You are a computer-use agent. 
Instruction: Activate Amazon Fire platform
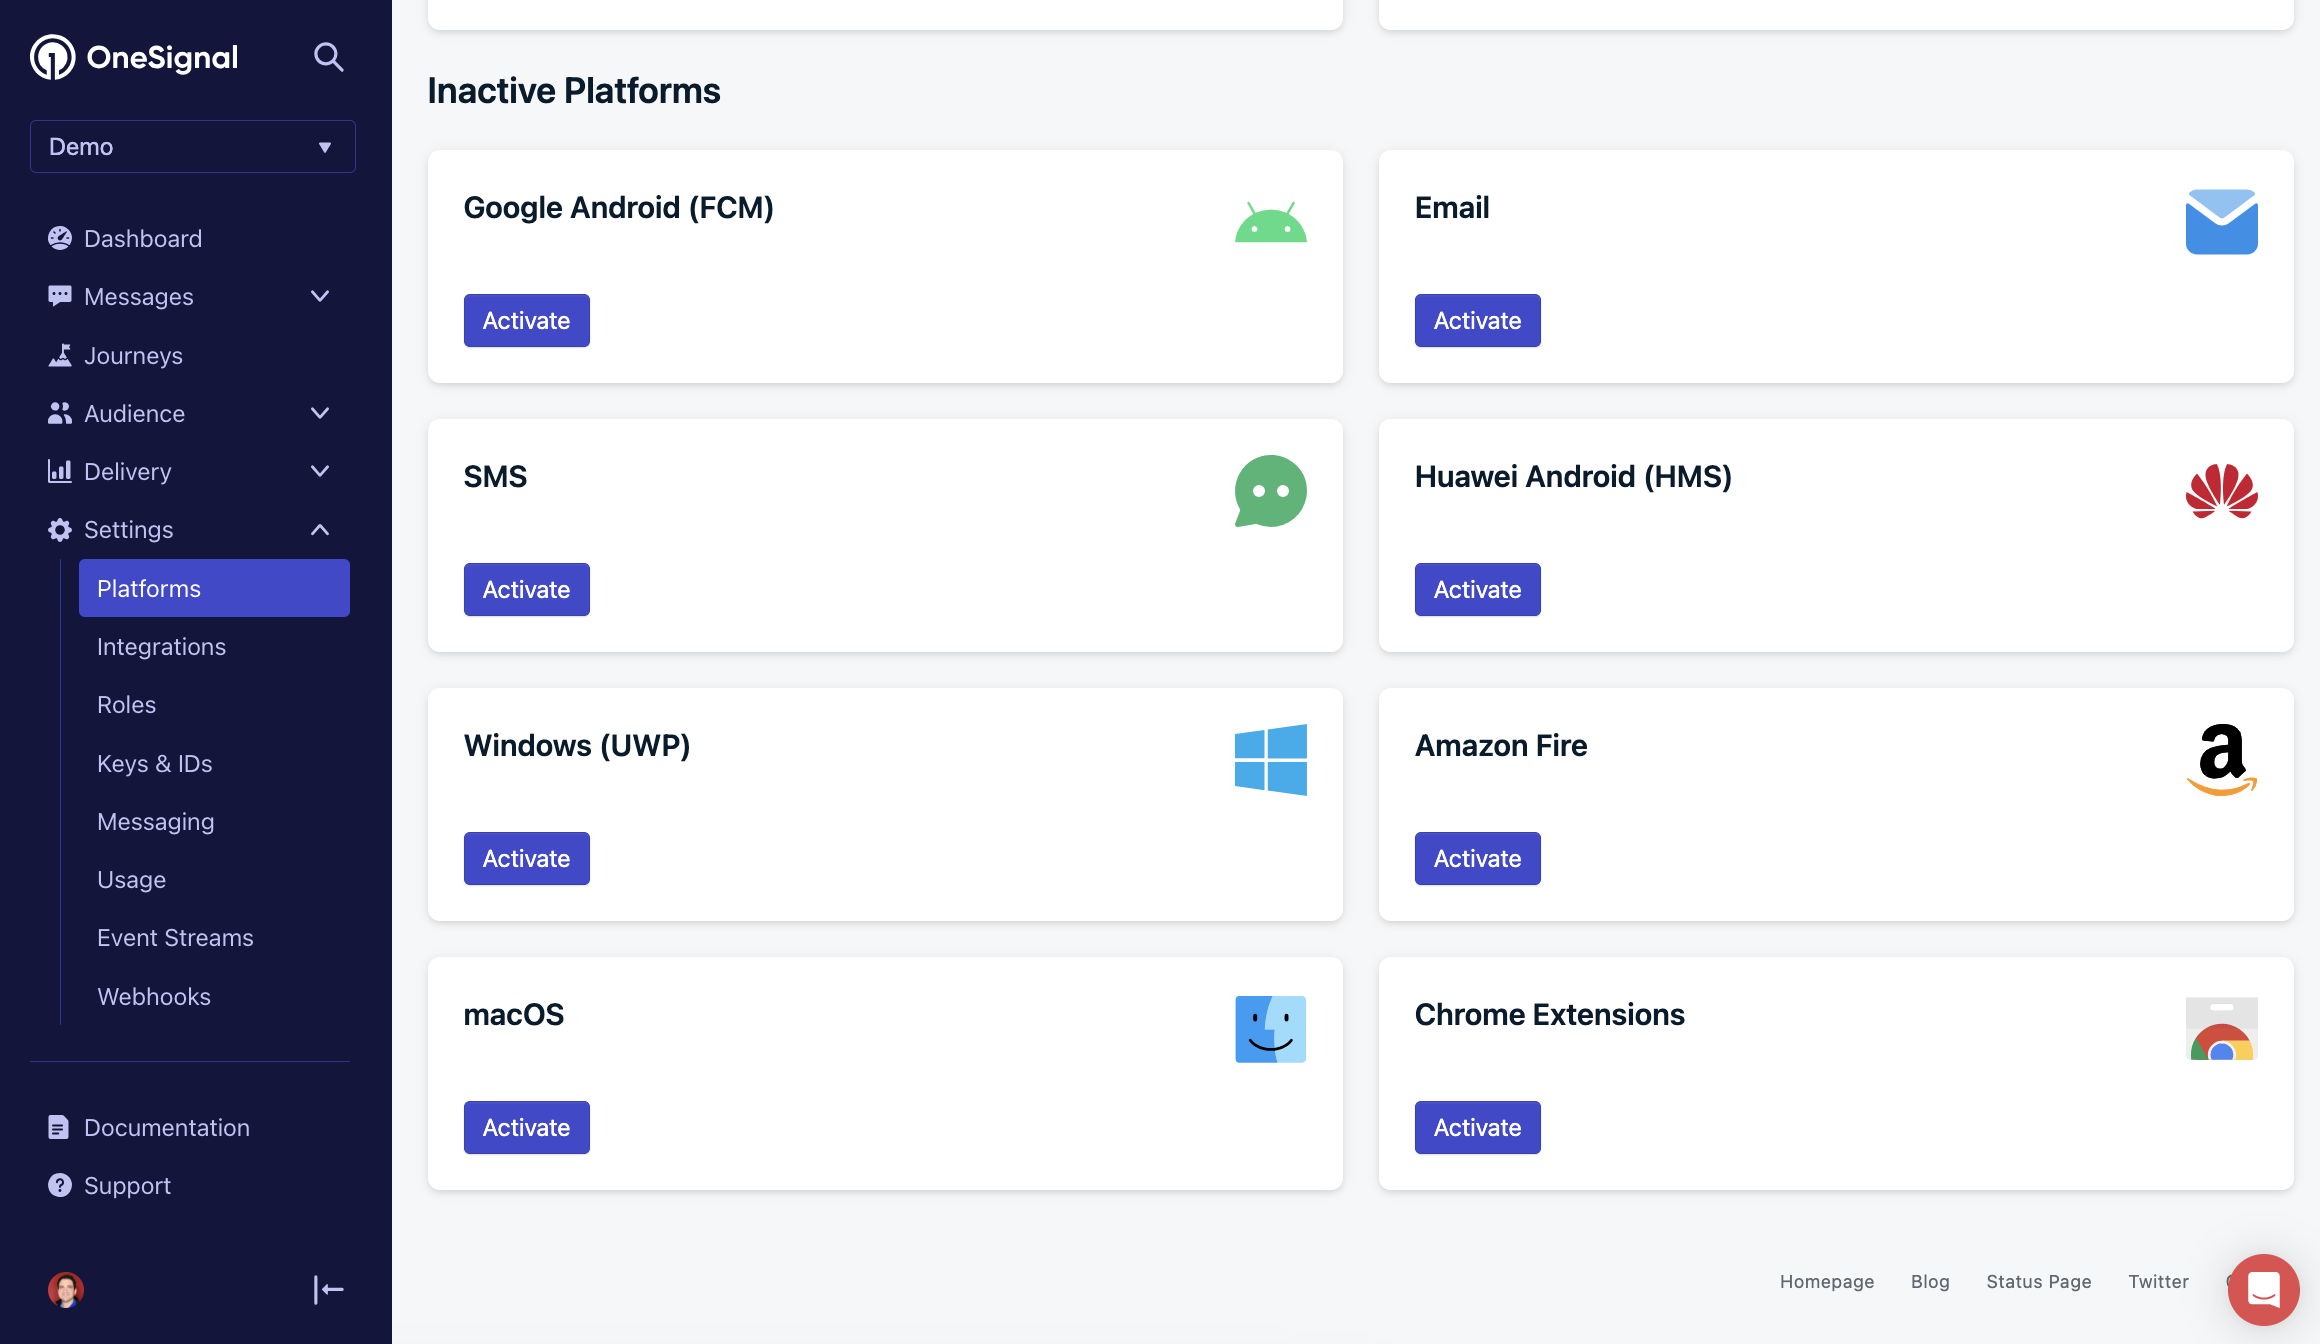[1477, 858]
